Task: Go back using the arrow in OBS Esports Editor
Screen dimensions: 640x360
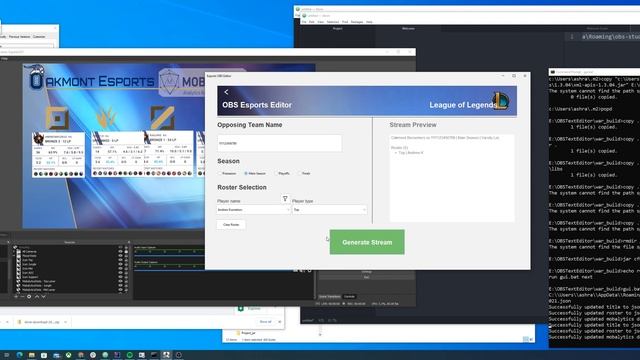Action: click(x=226, y=92)
